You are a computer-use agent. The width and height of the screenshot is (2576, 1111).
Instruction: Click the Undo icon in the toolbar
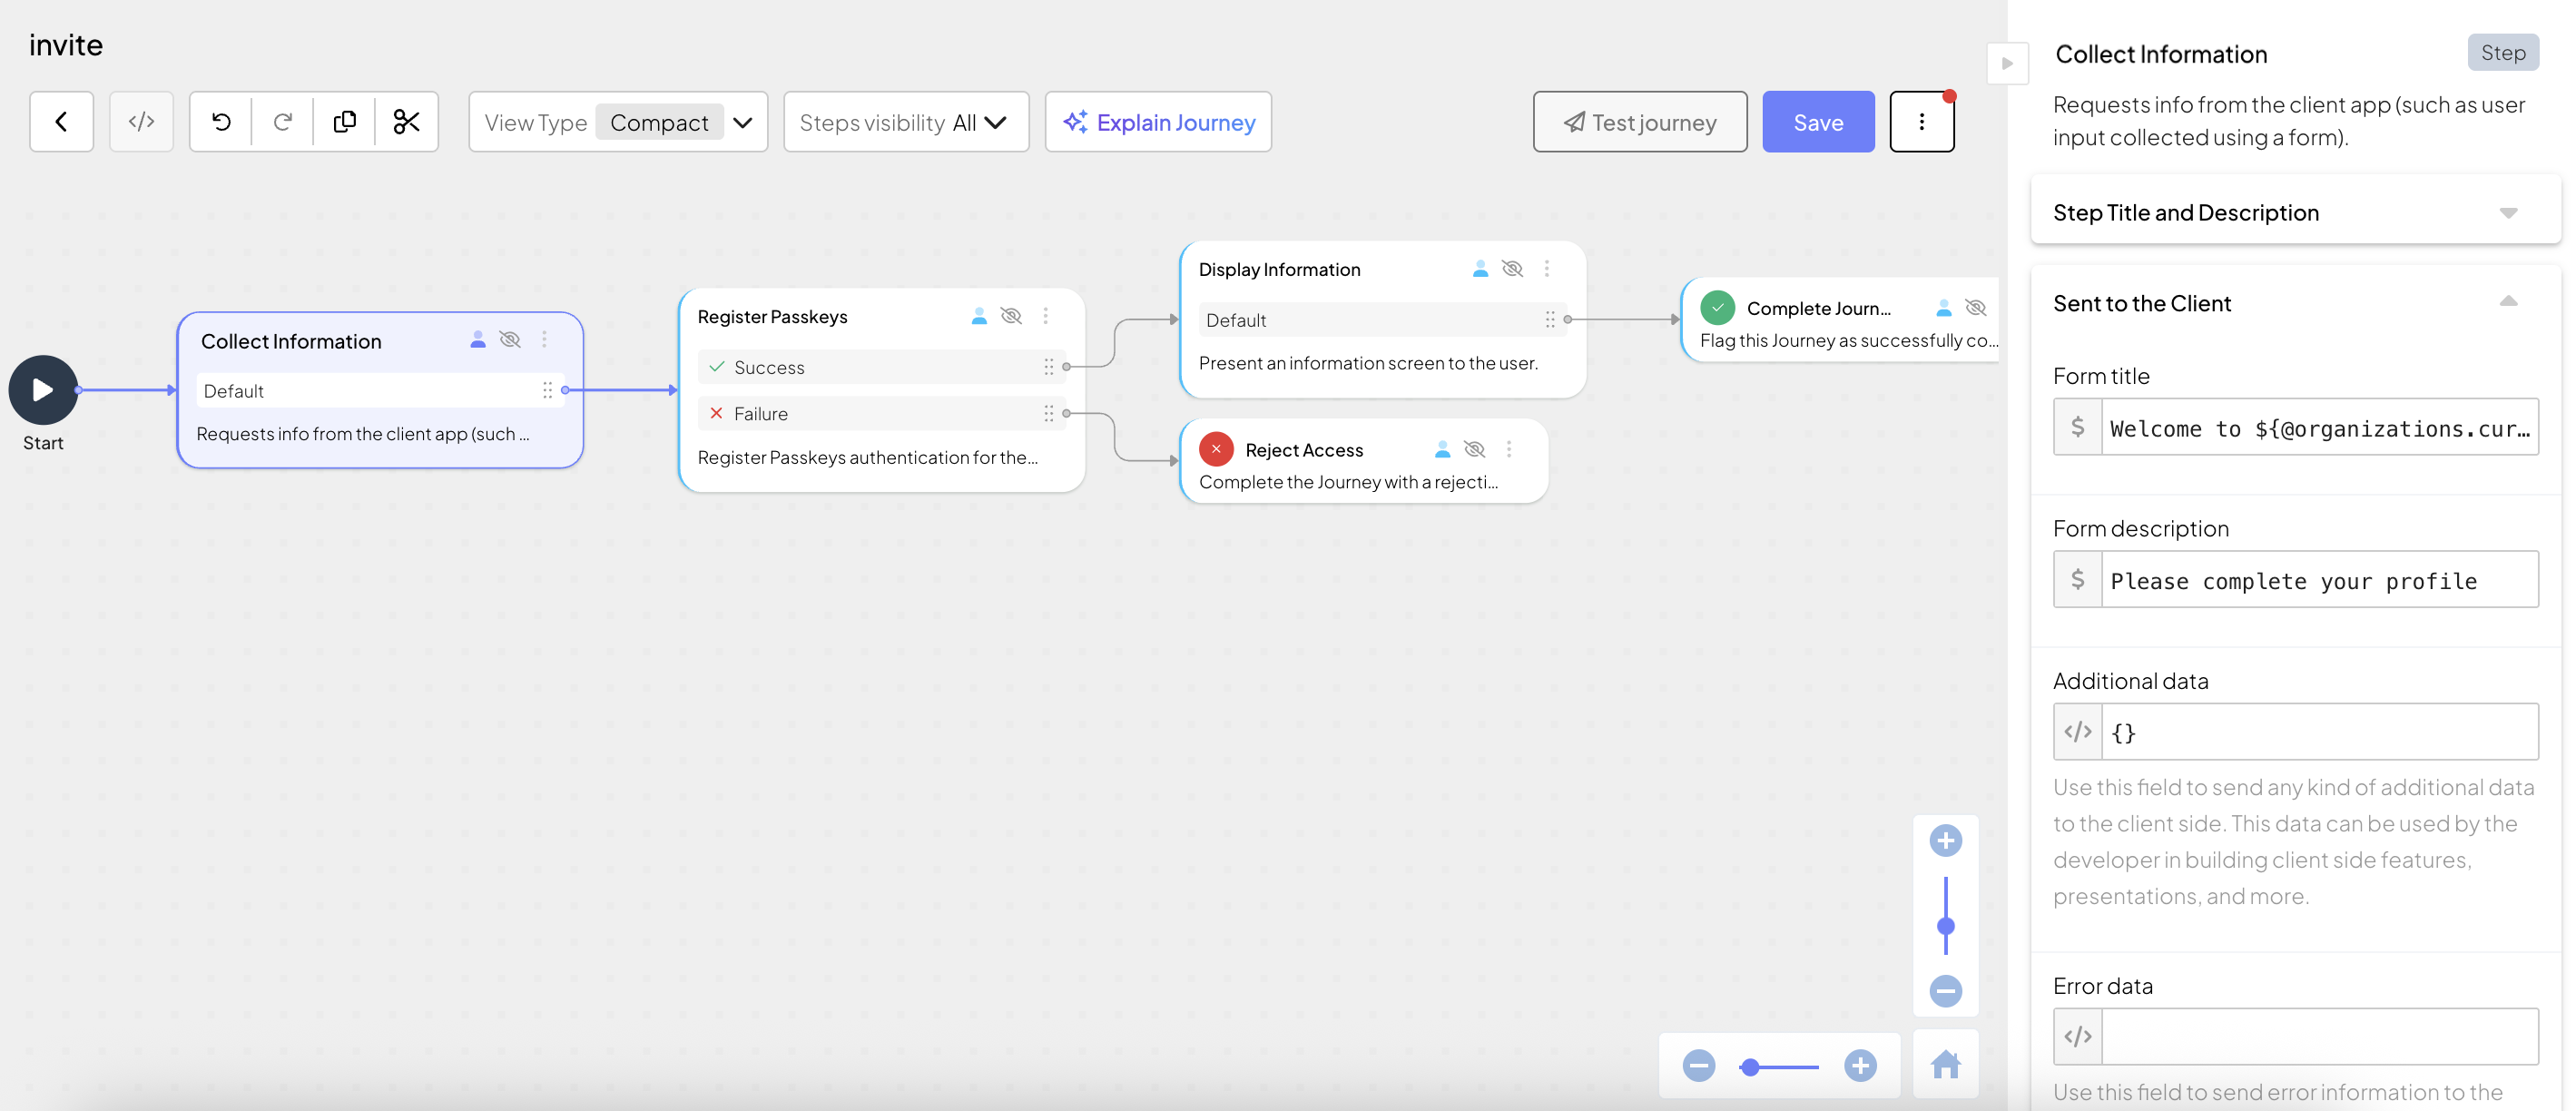pyautogui.click(x=221, y=121)
